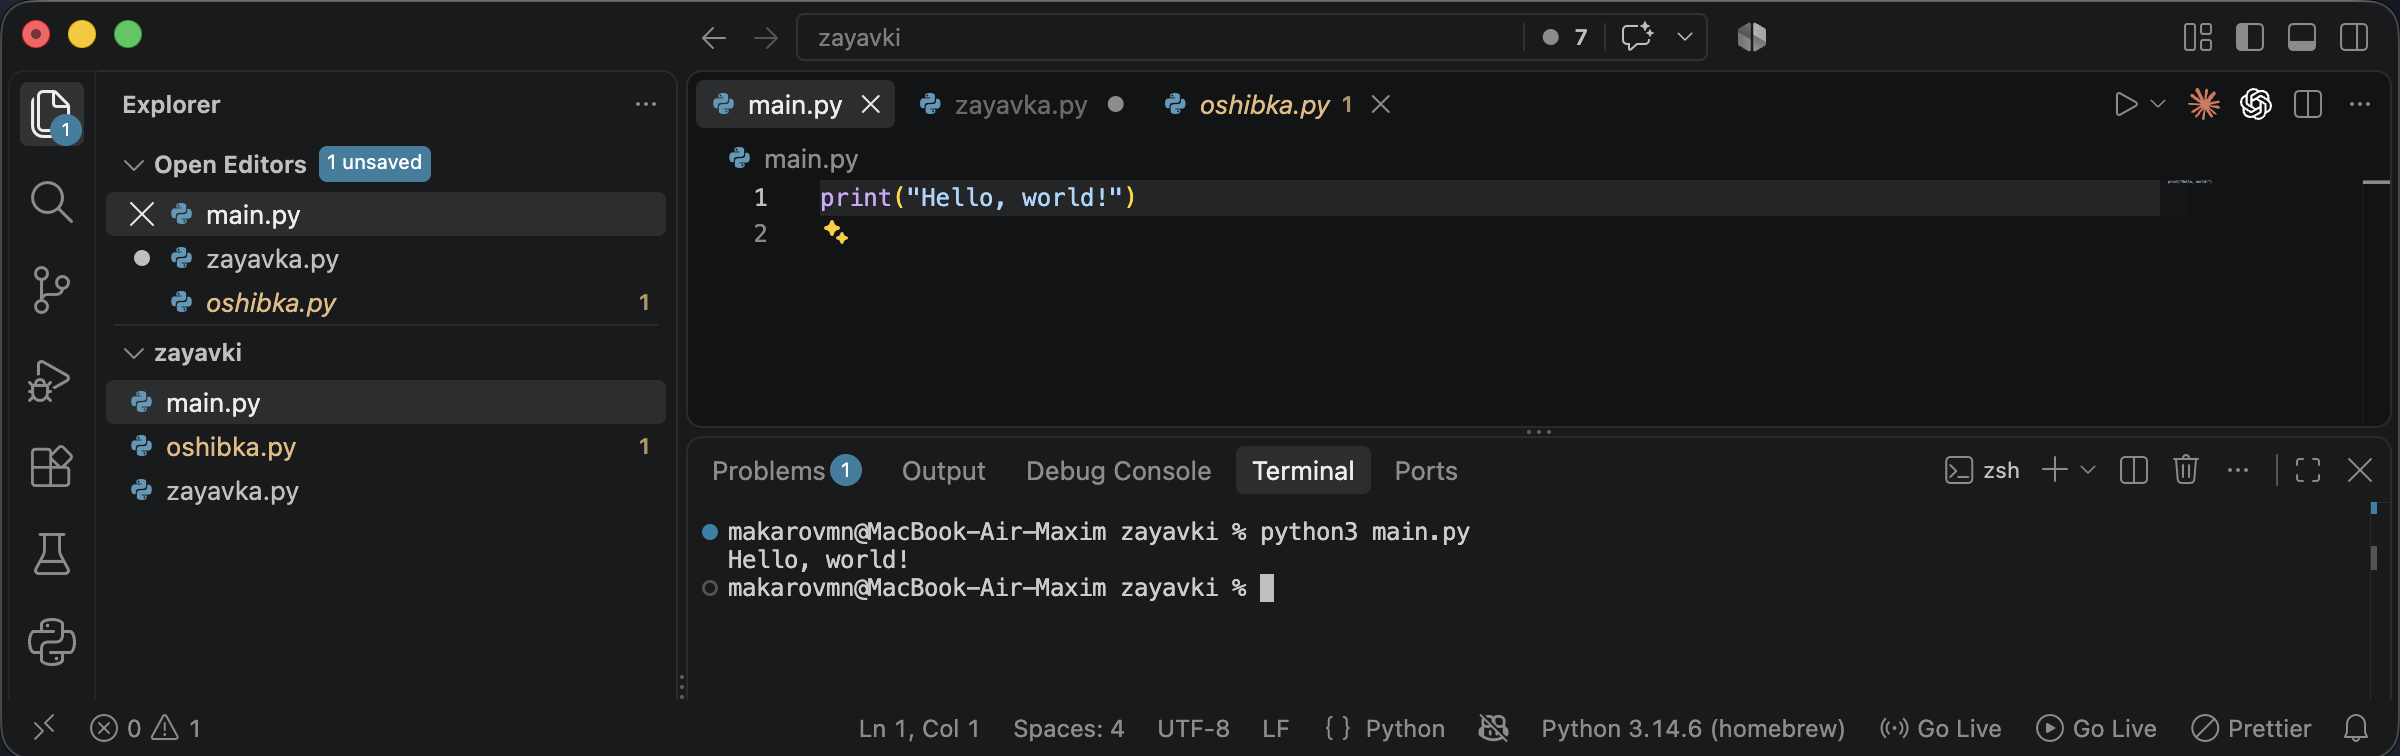Open the new terminal launch profile dropdown

[2088, 470]
